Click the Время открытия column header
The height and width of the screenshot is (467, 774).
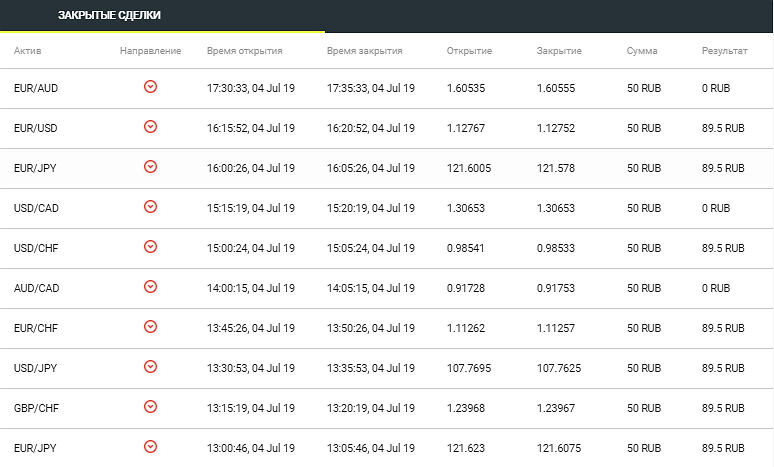[244, 51]
